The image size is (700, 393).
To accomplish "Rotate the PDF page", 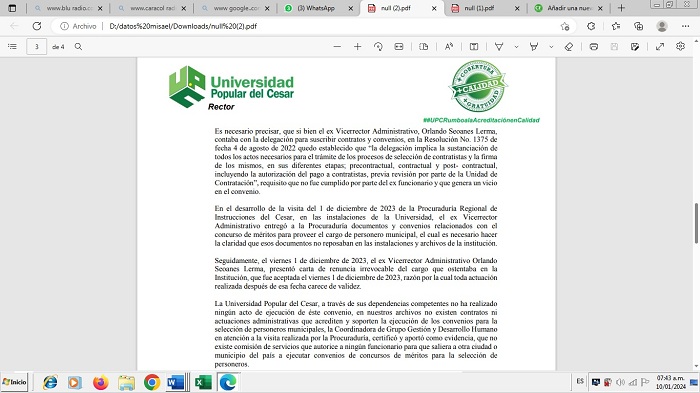I will pos(378,46).
